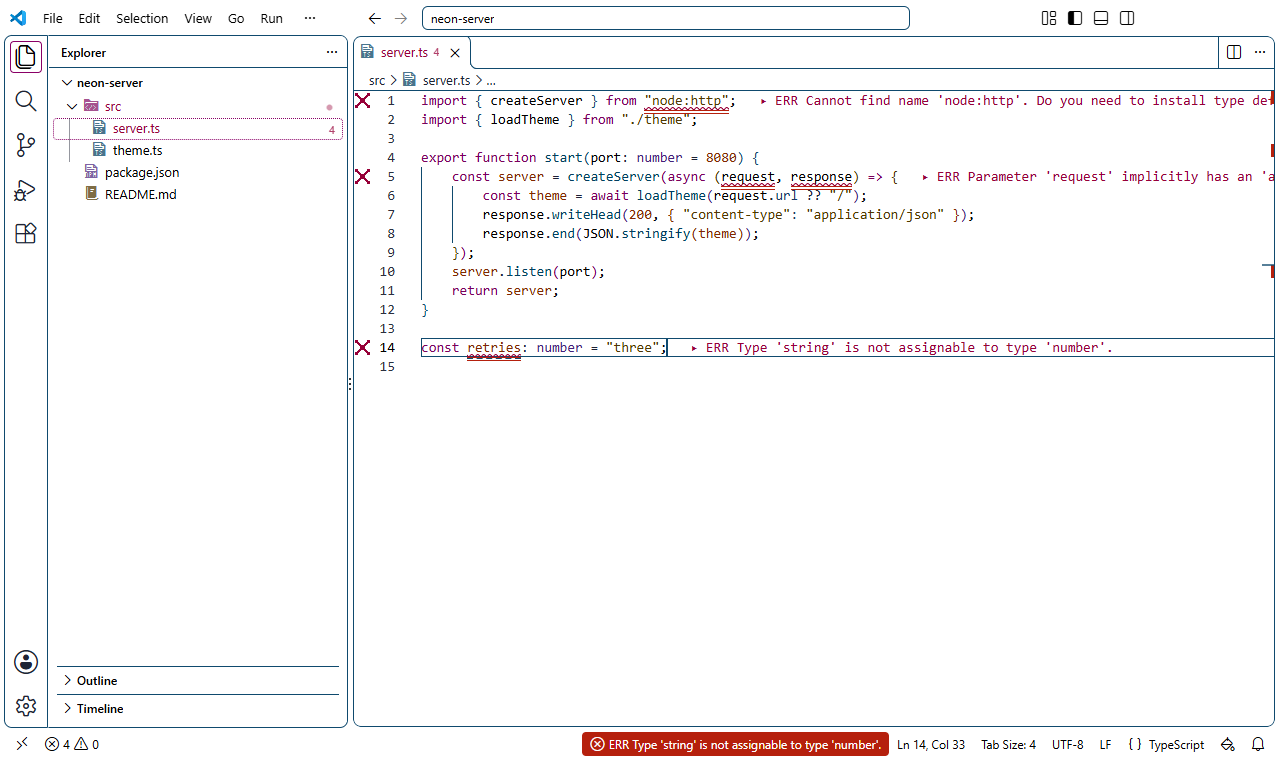Open the Search view icon
Screen dimensions: 1280x760
point(26,101)
